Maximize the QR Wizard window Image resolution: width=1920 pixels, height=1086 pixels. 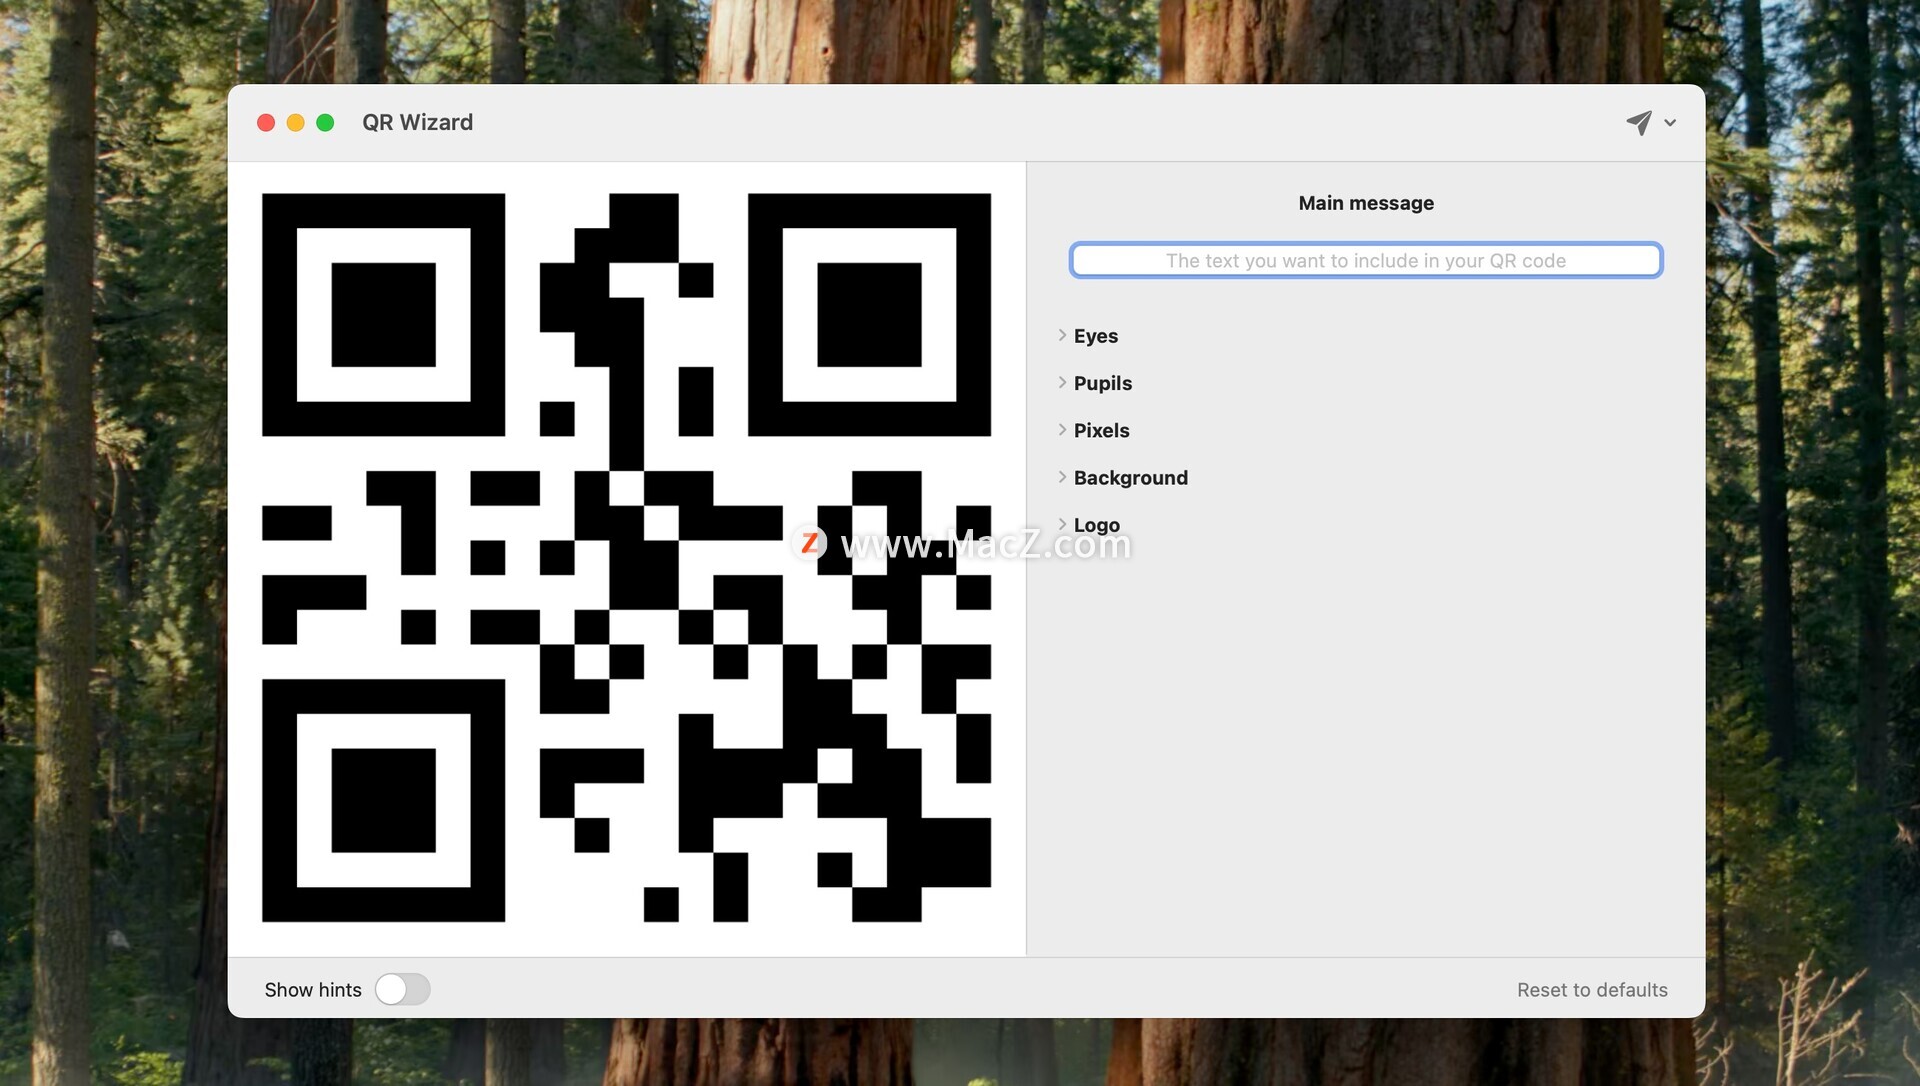pyautogui.click(x=325, y=123)
